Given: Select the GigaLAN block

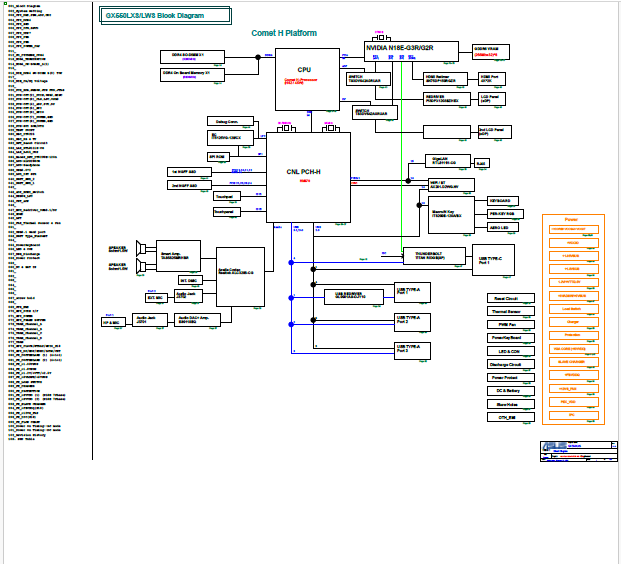Looking at the screenshot, I should (x=448, y=161).
